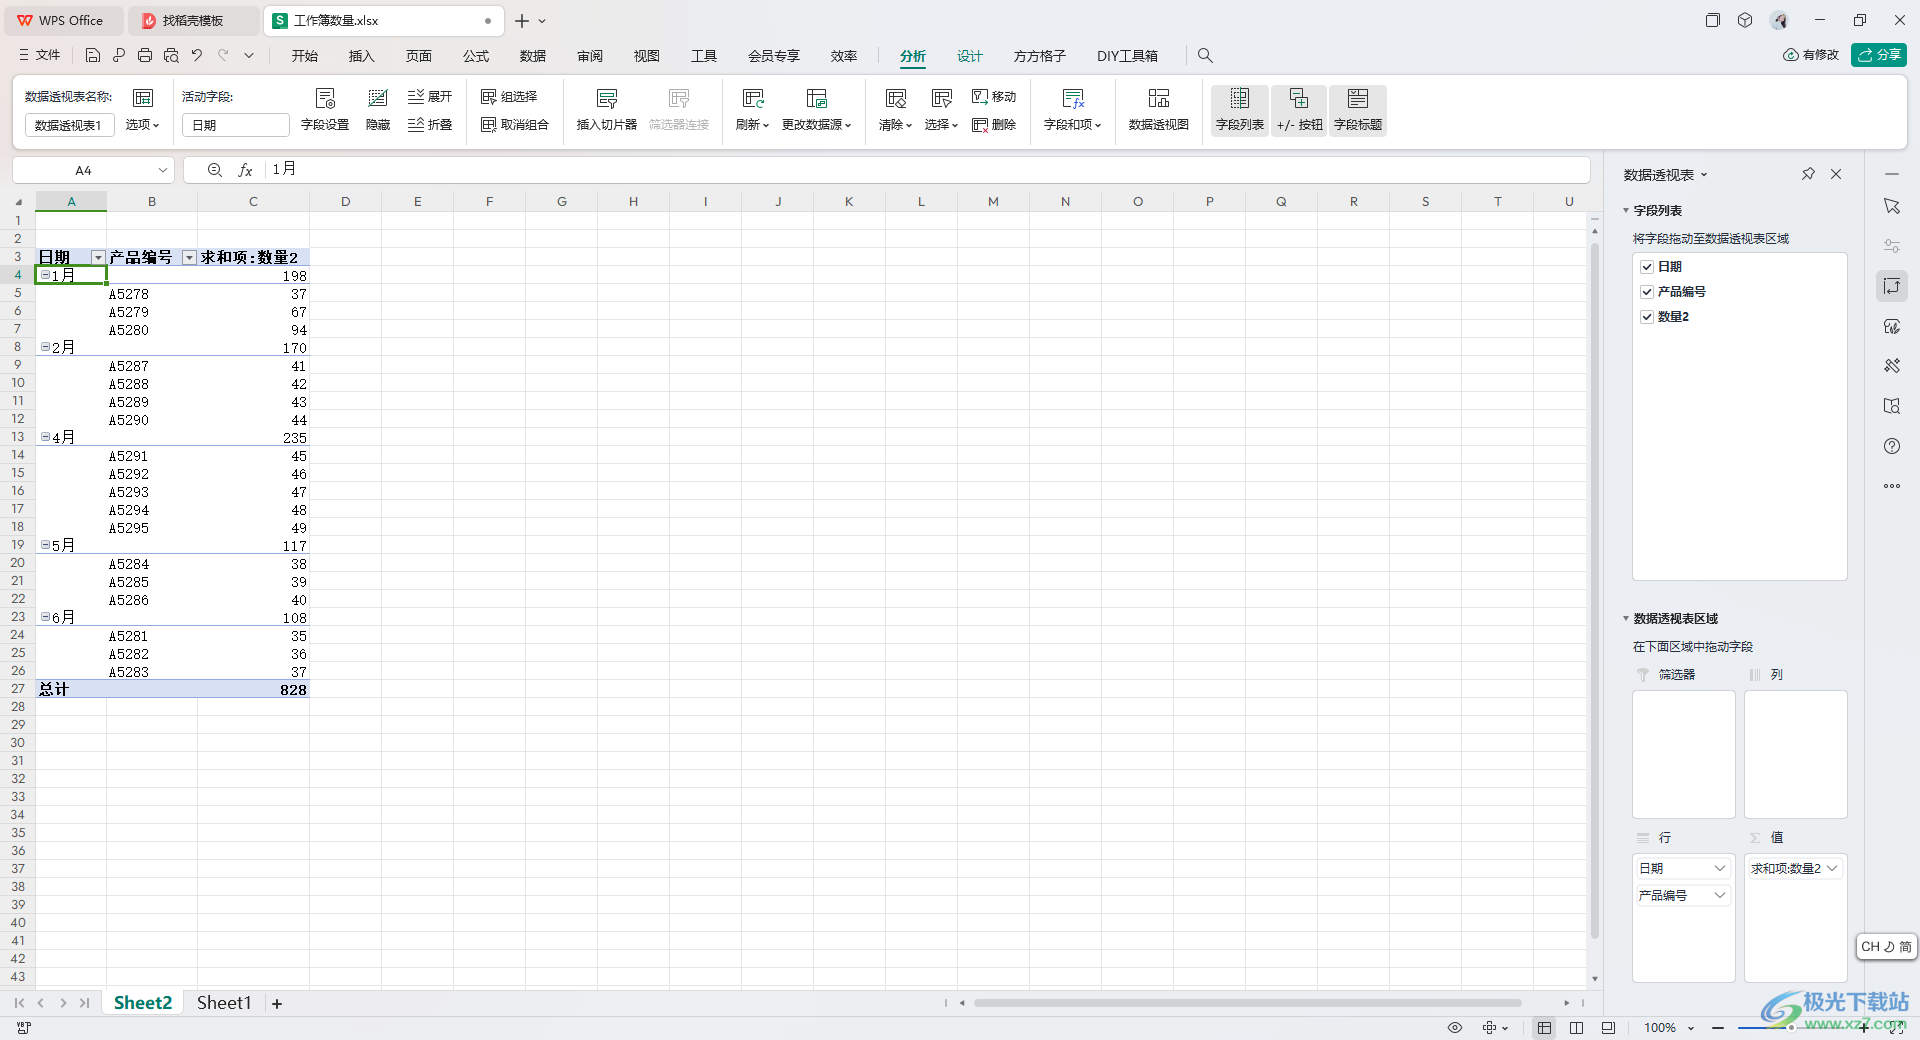The image size is (1920, 1040).
Task: Open the 找稻壳模板 tab
Action: [x=192, y=20]
